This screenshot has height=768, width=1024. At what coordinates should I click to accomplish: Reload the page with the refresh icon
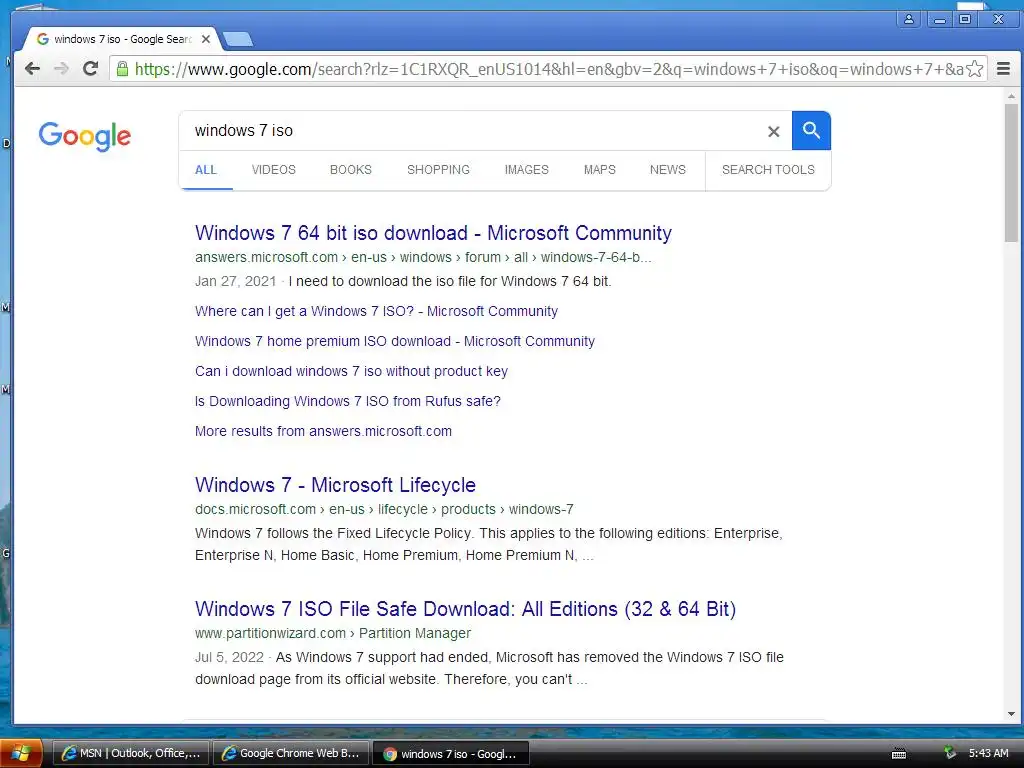(91, 69)
